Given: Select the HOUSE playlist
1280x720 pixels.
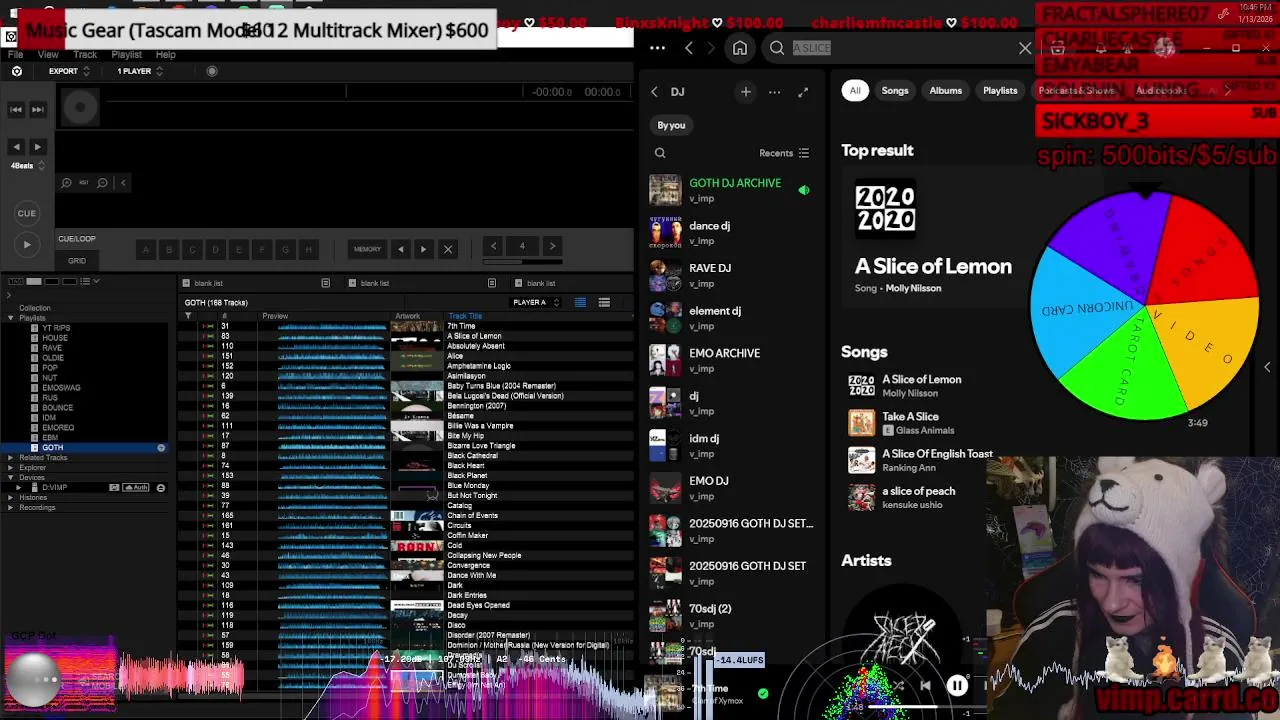Looking at the screenshot, I should [54, 338].
